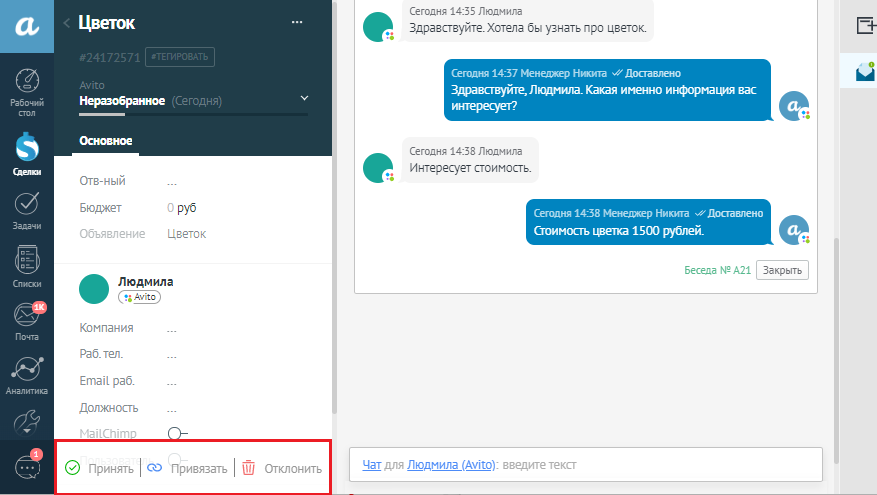The width and height of the screenshot is (877, 495).
Task: Switch to the Основное tab
Action: click(x=106, y=141)
